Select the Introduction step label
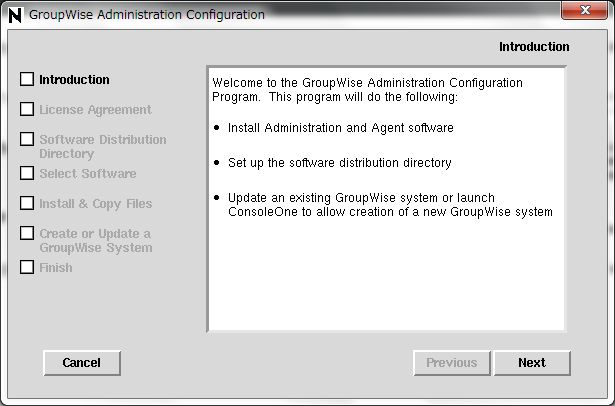 [x=74, y=80]
